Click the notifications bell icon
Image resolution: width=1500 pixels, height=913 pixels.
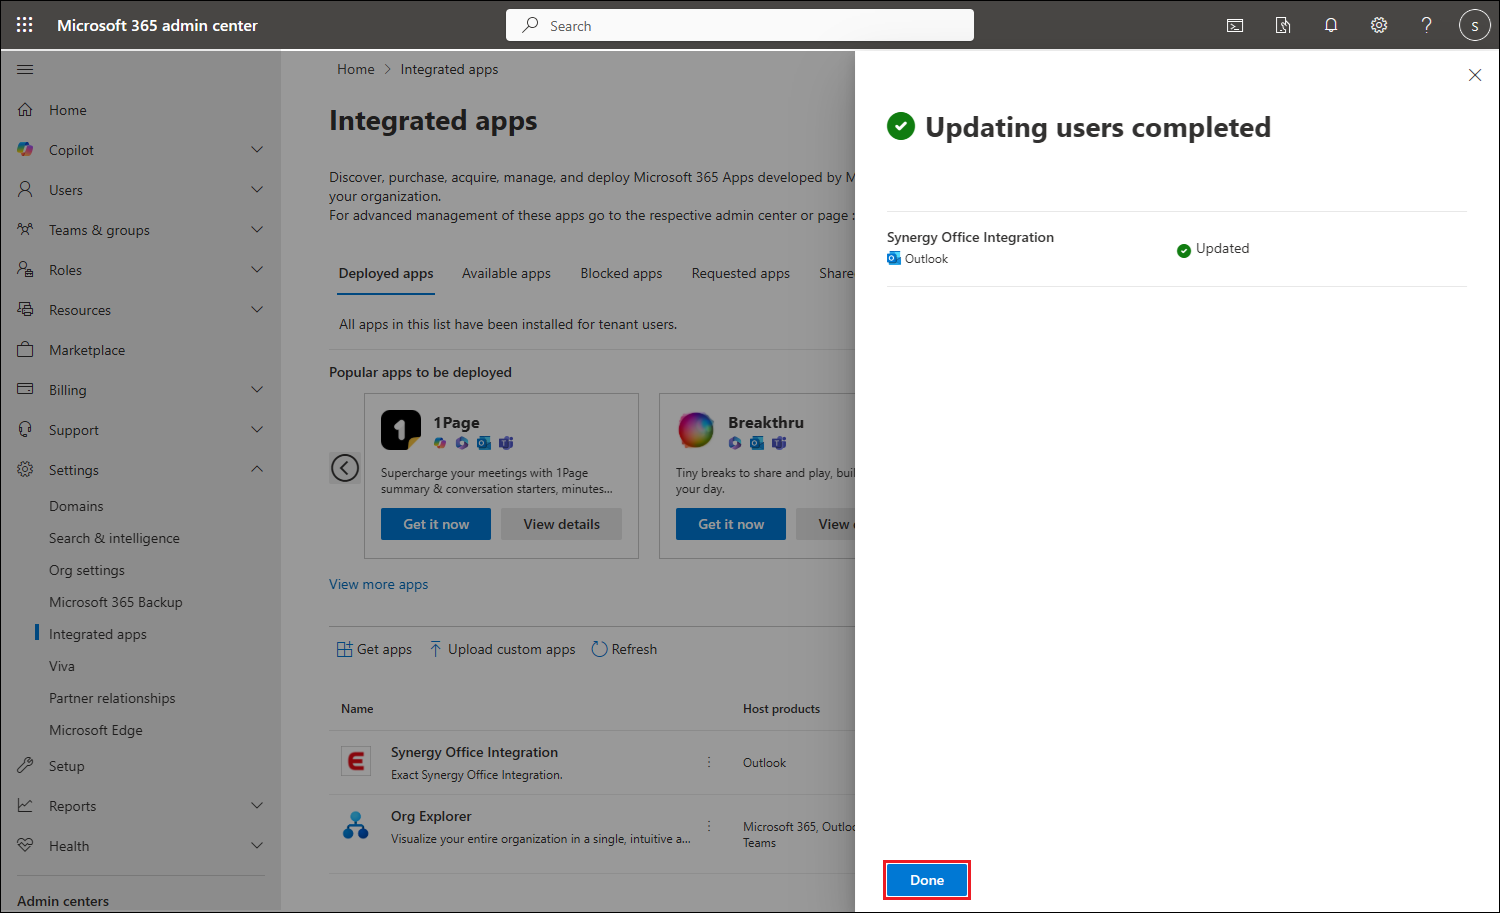point(1331,25)
